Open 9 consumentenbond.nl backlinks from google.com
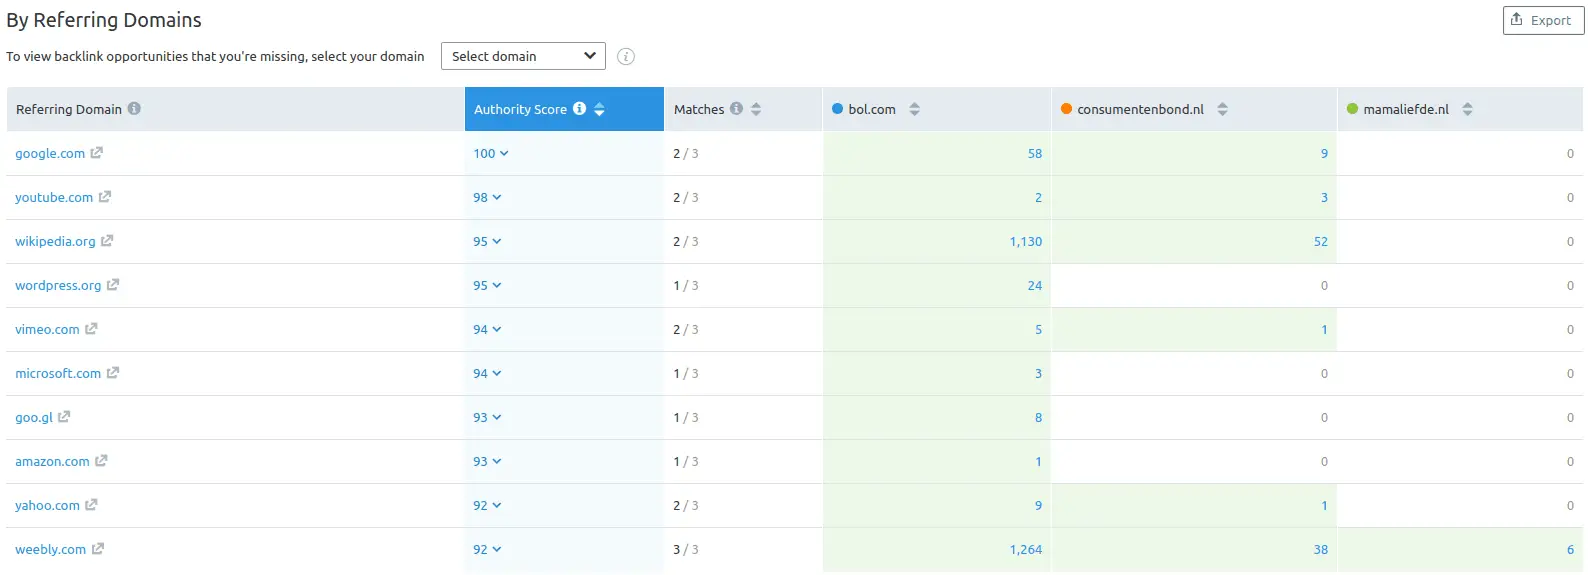 1324,153
